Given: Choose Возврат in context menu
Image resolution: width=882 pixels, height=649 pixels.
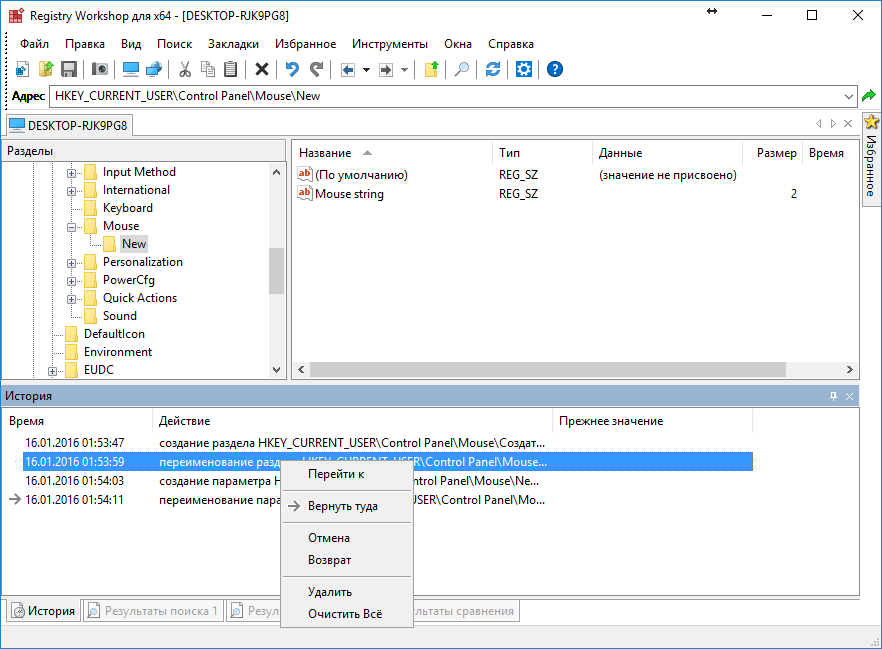Looking at the screenshot, I should [347, 560].
